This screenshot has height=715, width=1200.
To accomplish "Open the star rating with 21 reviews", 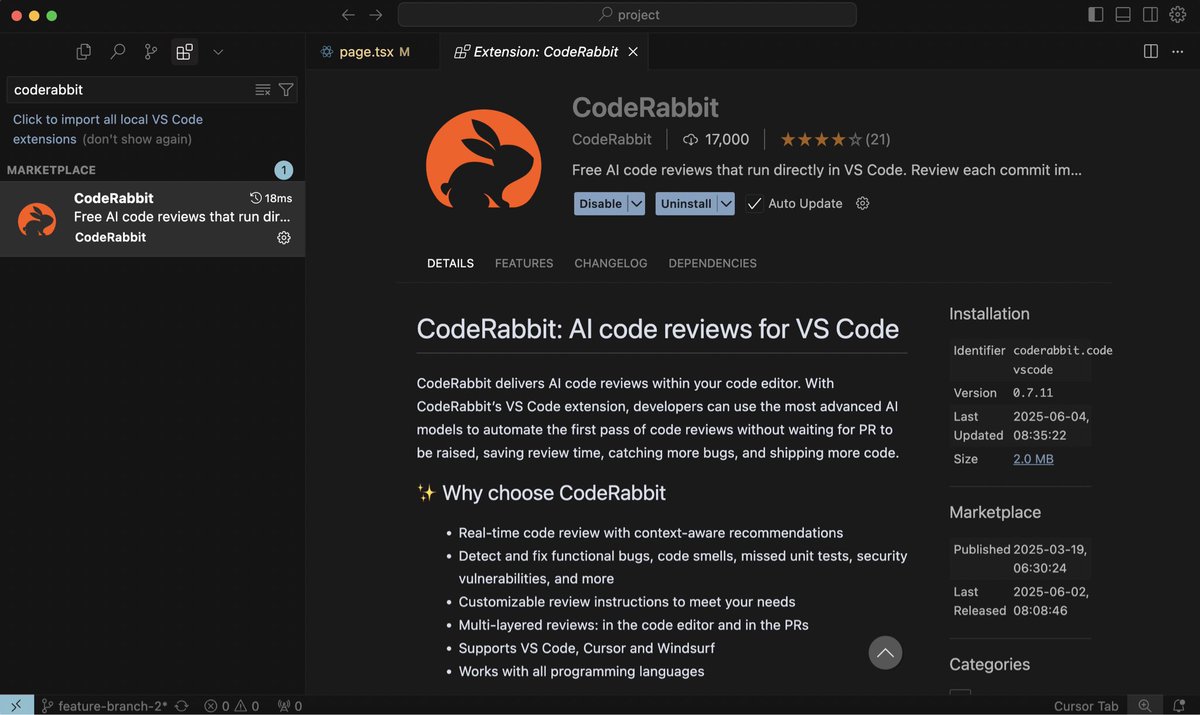I will click(835, 140).
